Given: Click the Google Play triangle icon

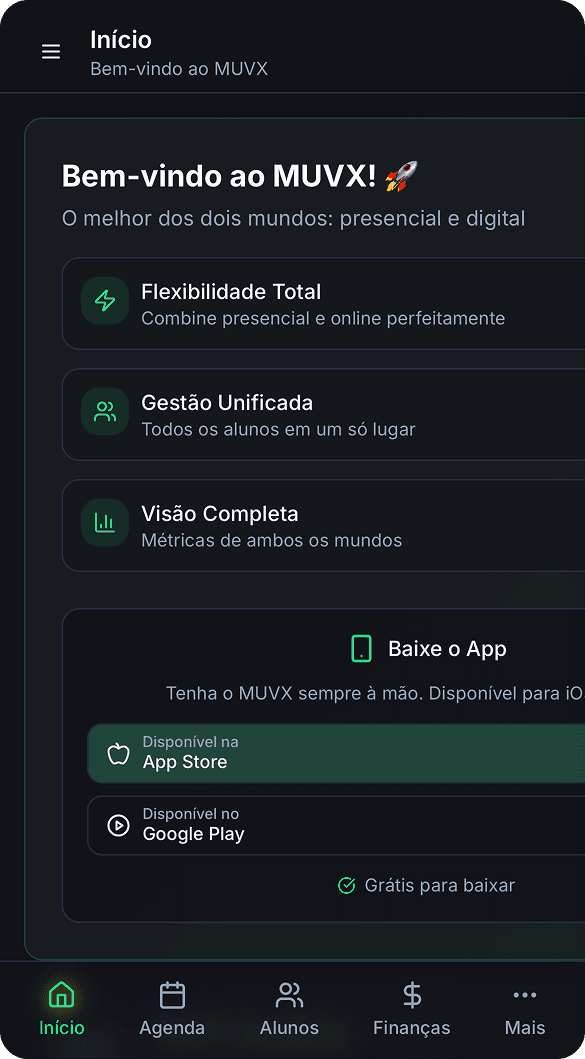Looking at the screenshot, I should click(120, 825).
